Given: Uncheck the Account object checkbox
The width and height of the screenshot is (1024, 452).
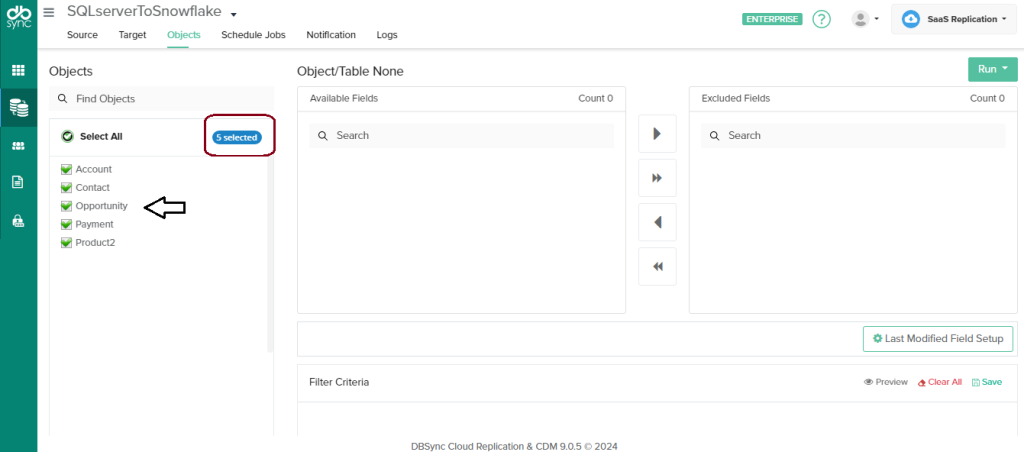Looking at the screenshot, I should coord(66,169).
